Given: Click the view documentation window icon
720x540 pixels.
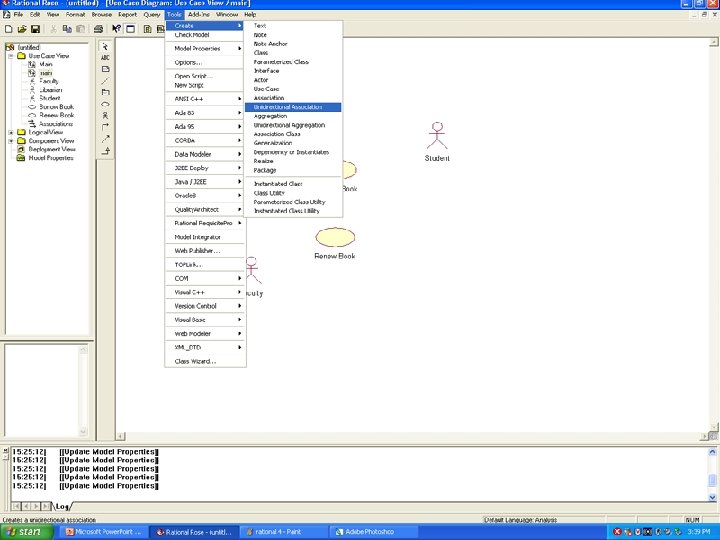Looking at the screenshot, I should pyautogui.click(x=130, y=29).
